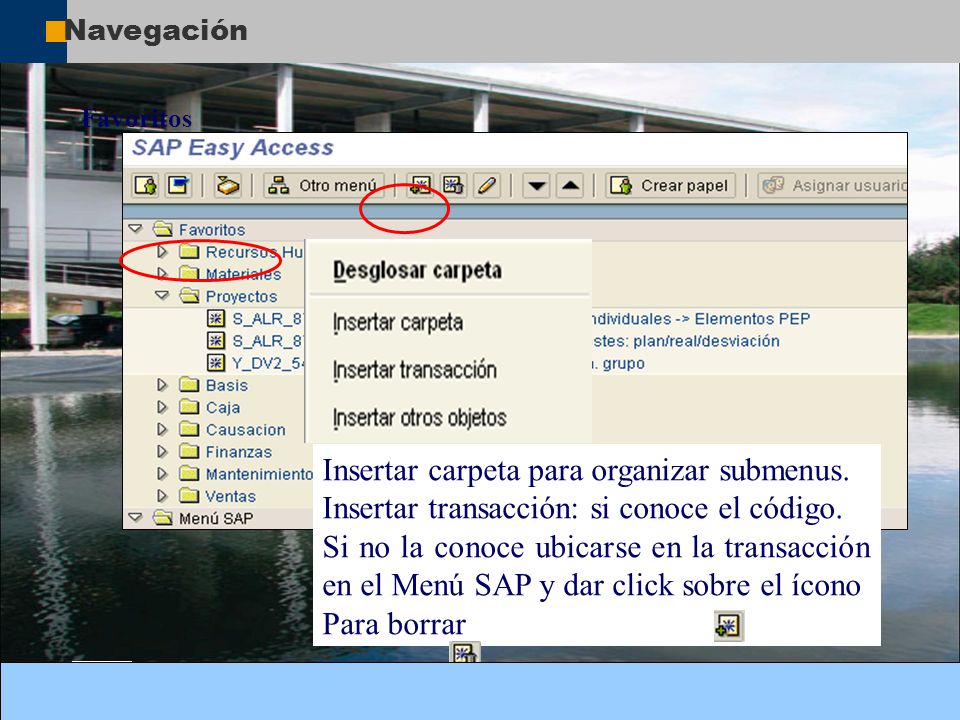Choose Desglosar carpeta in context menu
960x720 pixels.
[x=418, y=270]
